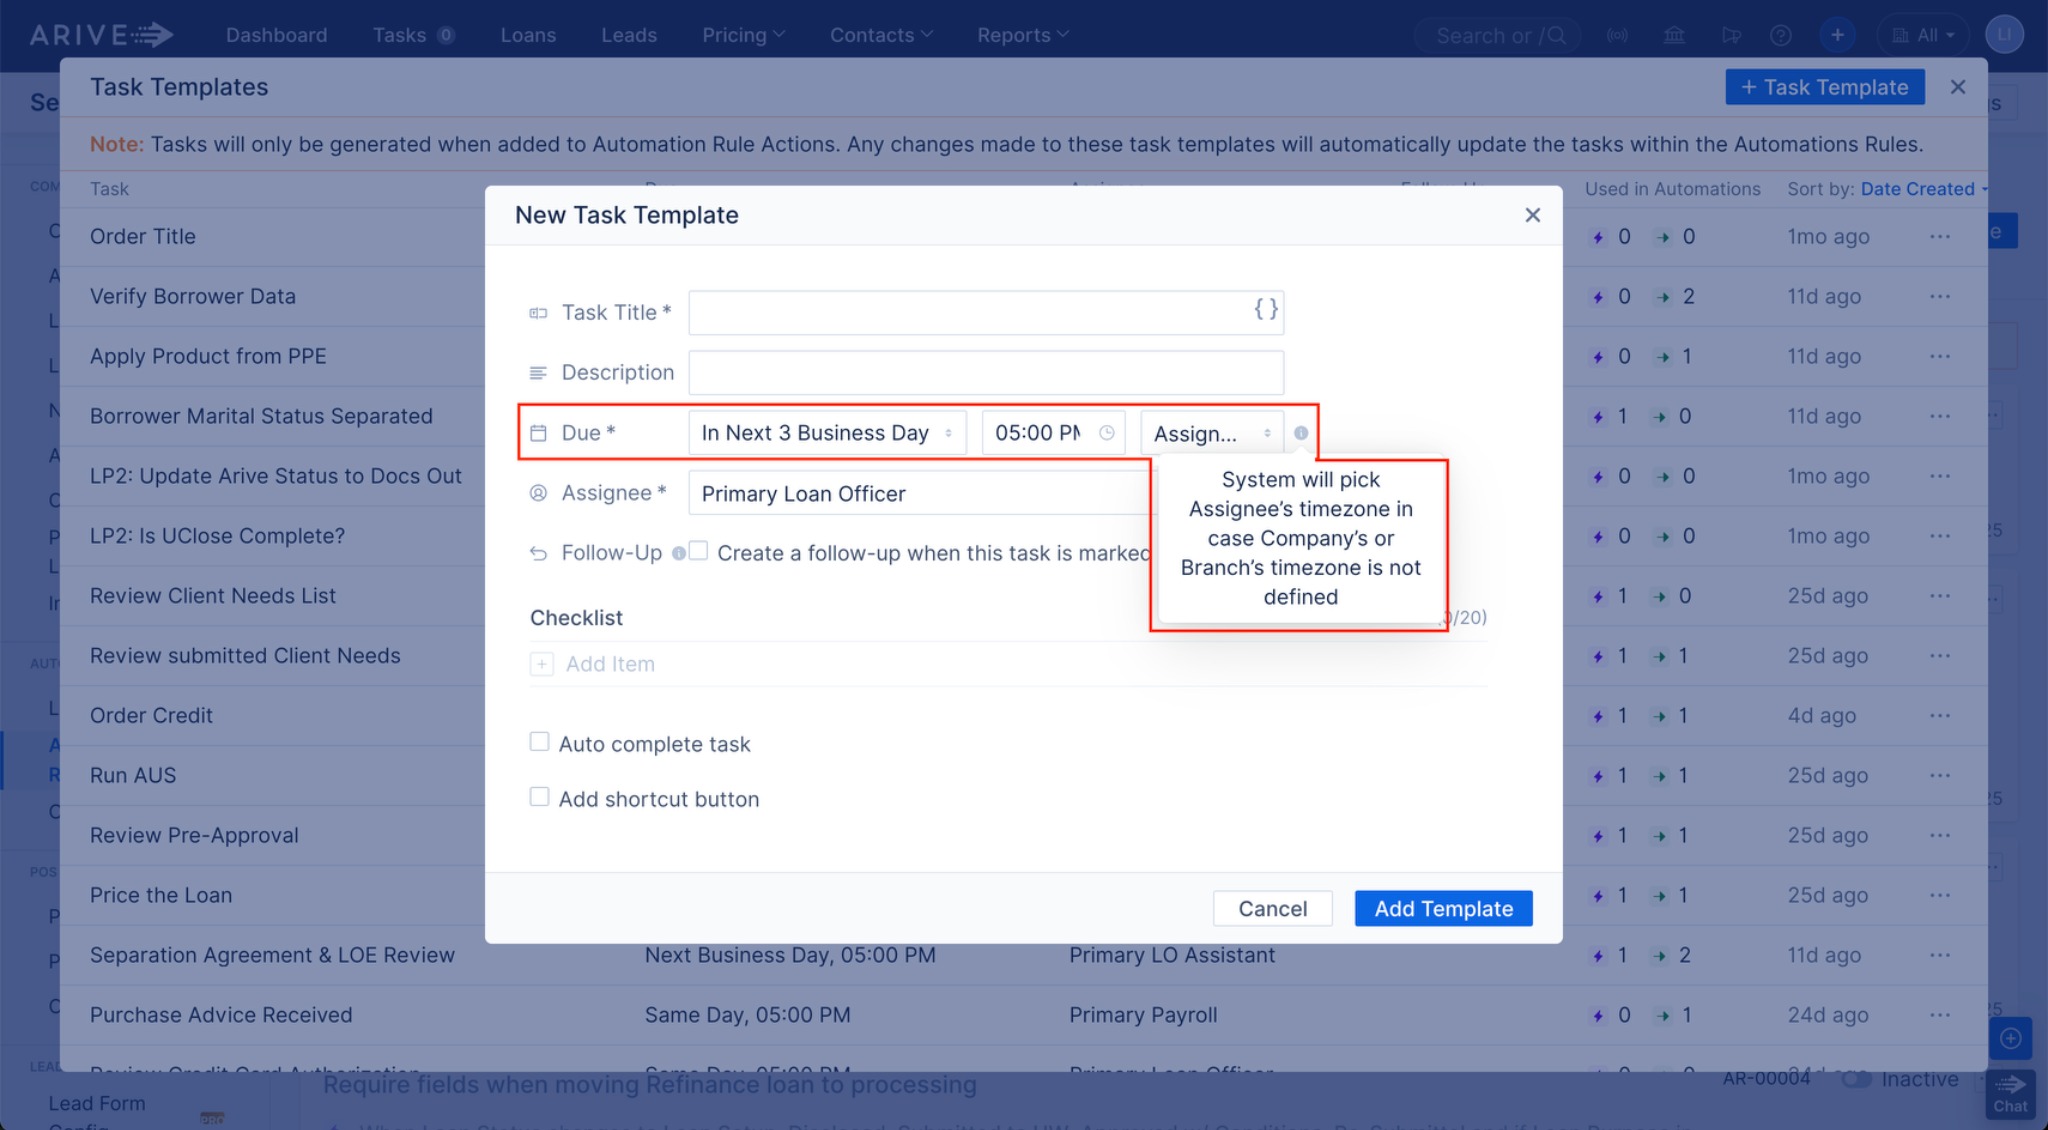Open the In Next 3 Business Day dropdown
The image size is (2048, 1130).
(x=826, y=432)
